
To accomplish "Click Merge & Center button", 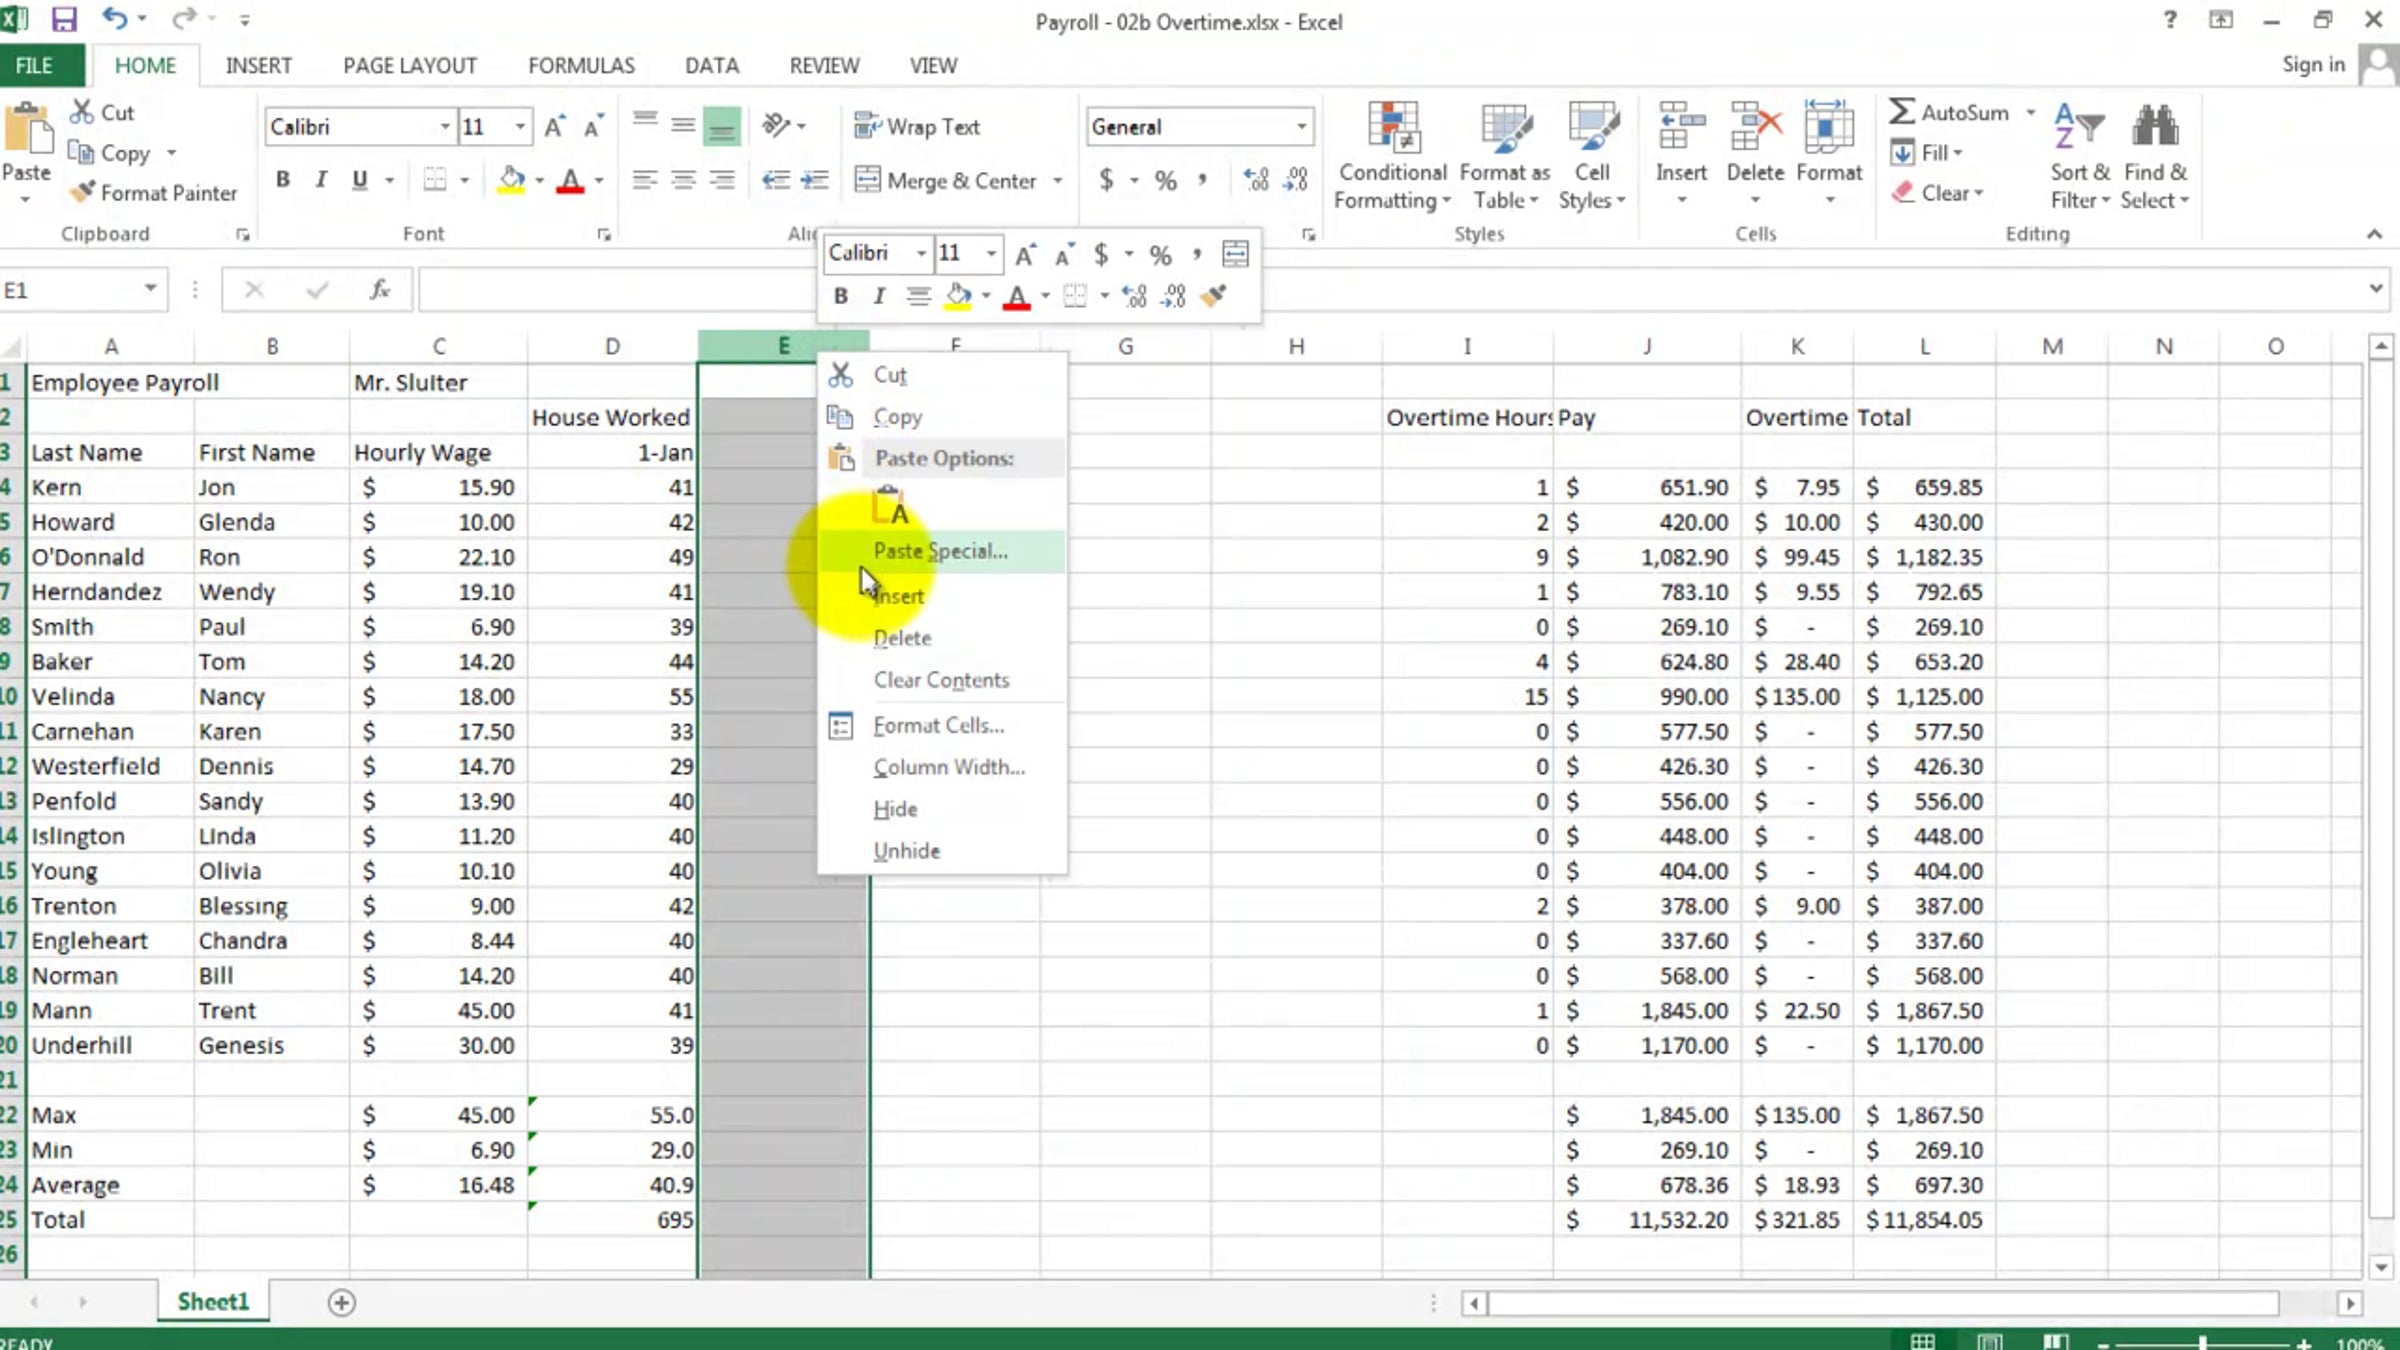I will click(x=946, y=181).
